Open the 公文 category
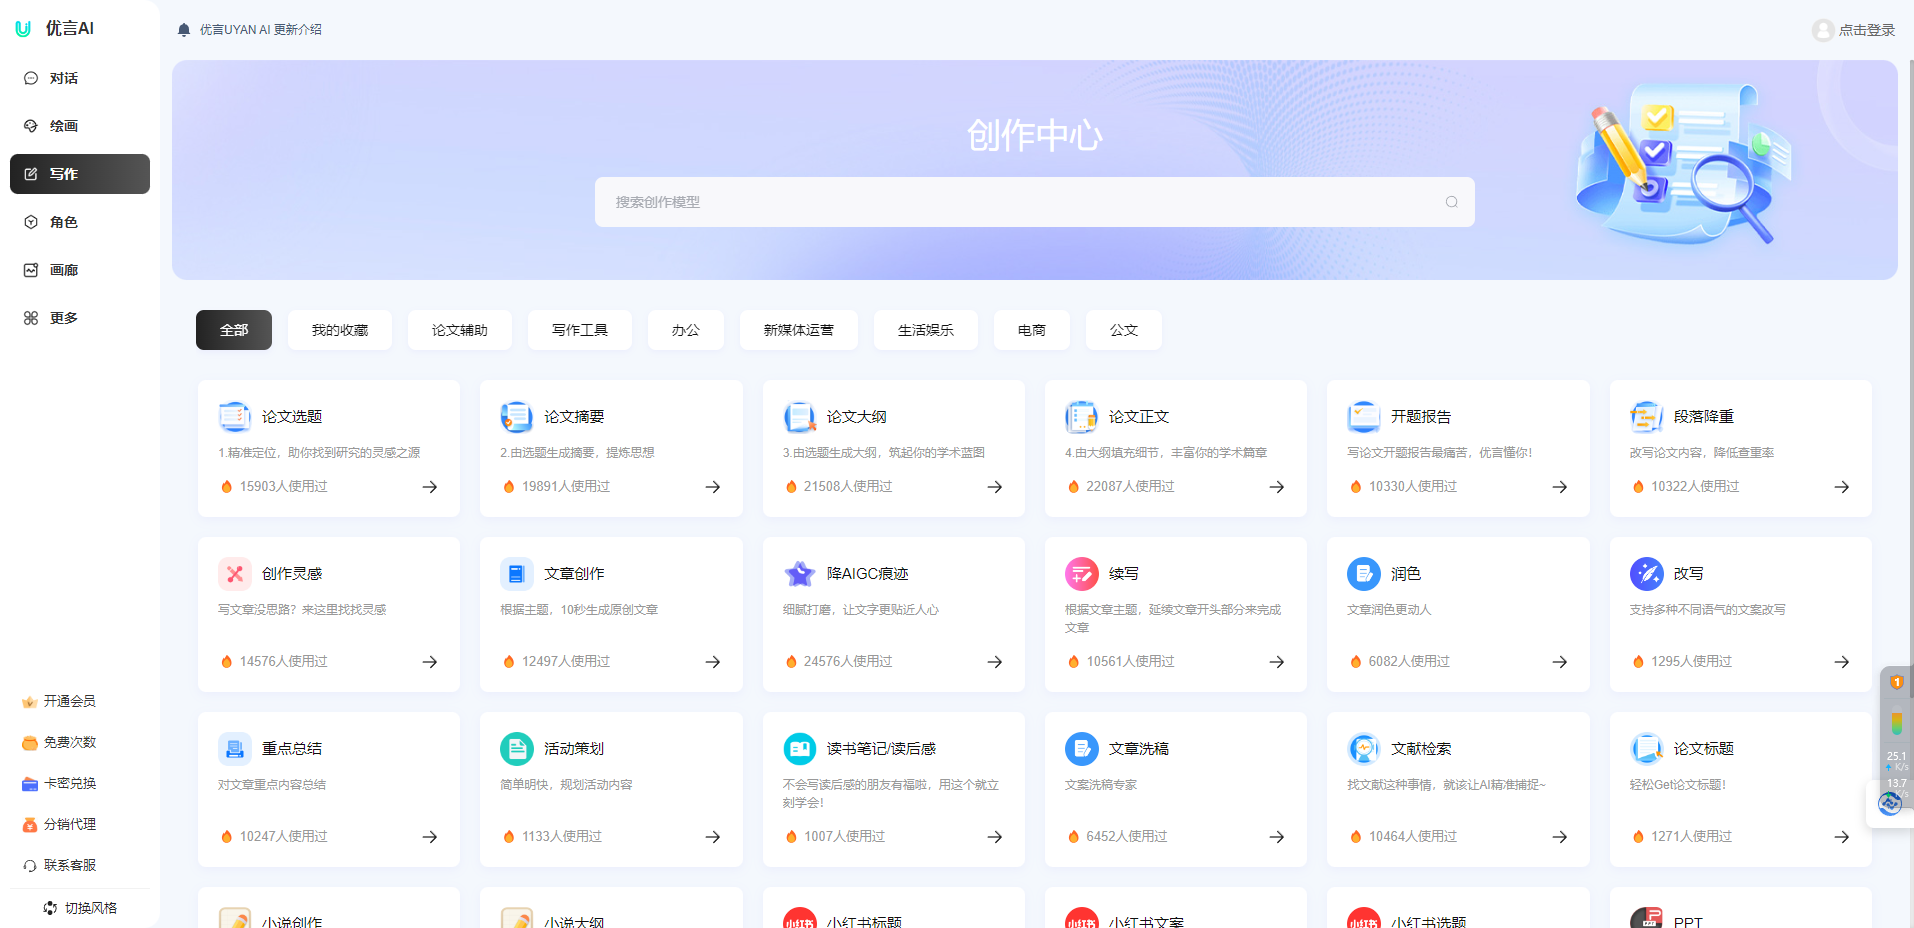 point(1123,329)
